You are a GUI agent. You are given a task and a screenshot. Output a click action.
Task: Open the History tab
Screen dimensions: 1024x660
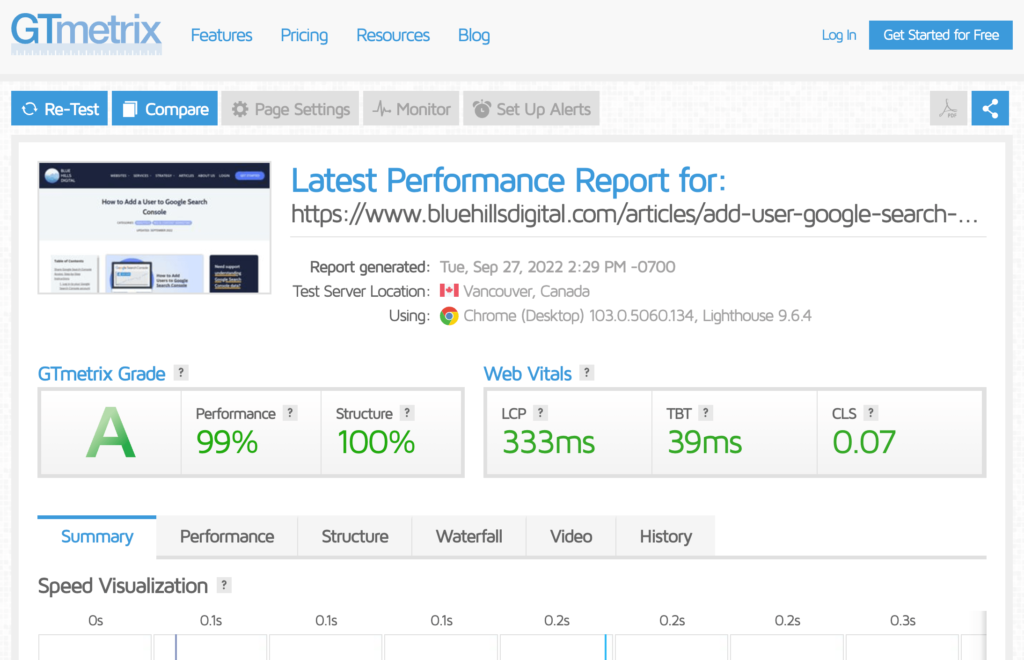point(665,537)
